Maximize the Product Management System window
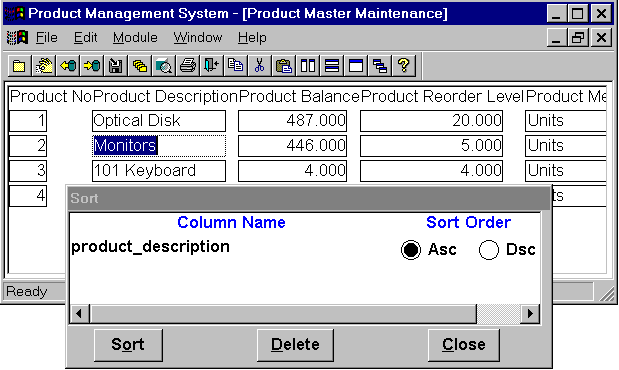Screen dimensions: 619x370 (578, 14)
